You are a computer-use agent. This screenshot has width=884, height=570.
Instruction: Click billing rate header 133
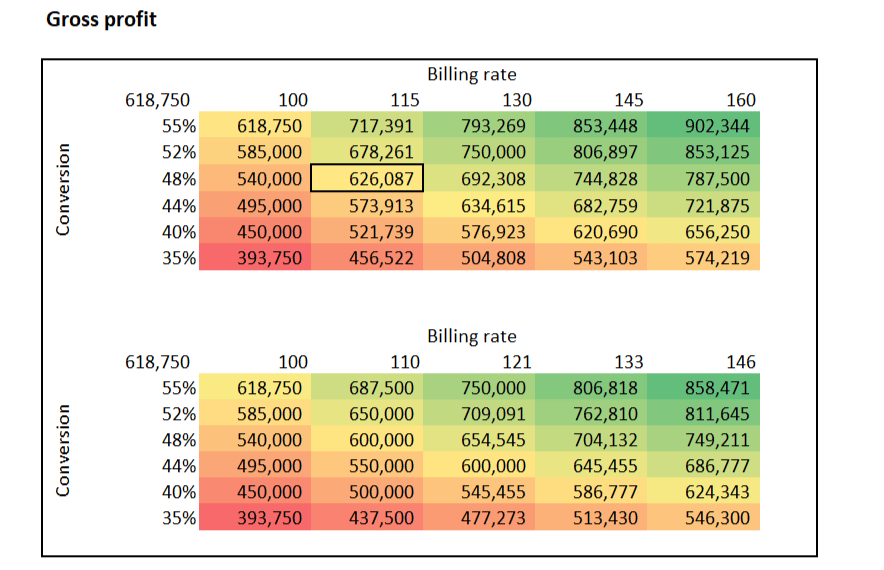(x=629, y=362)
